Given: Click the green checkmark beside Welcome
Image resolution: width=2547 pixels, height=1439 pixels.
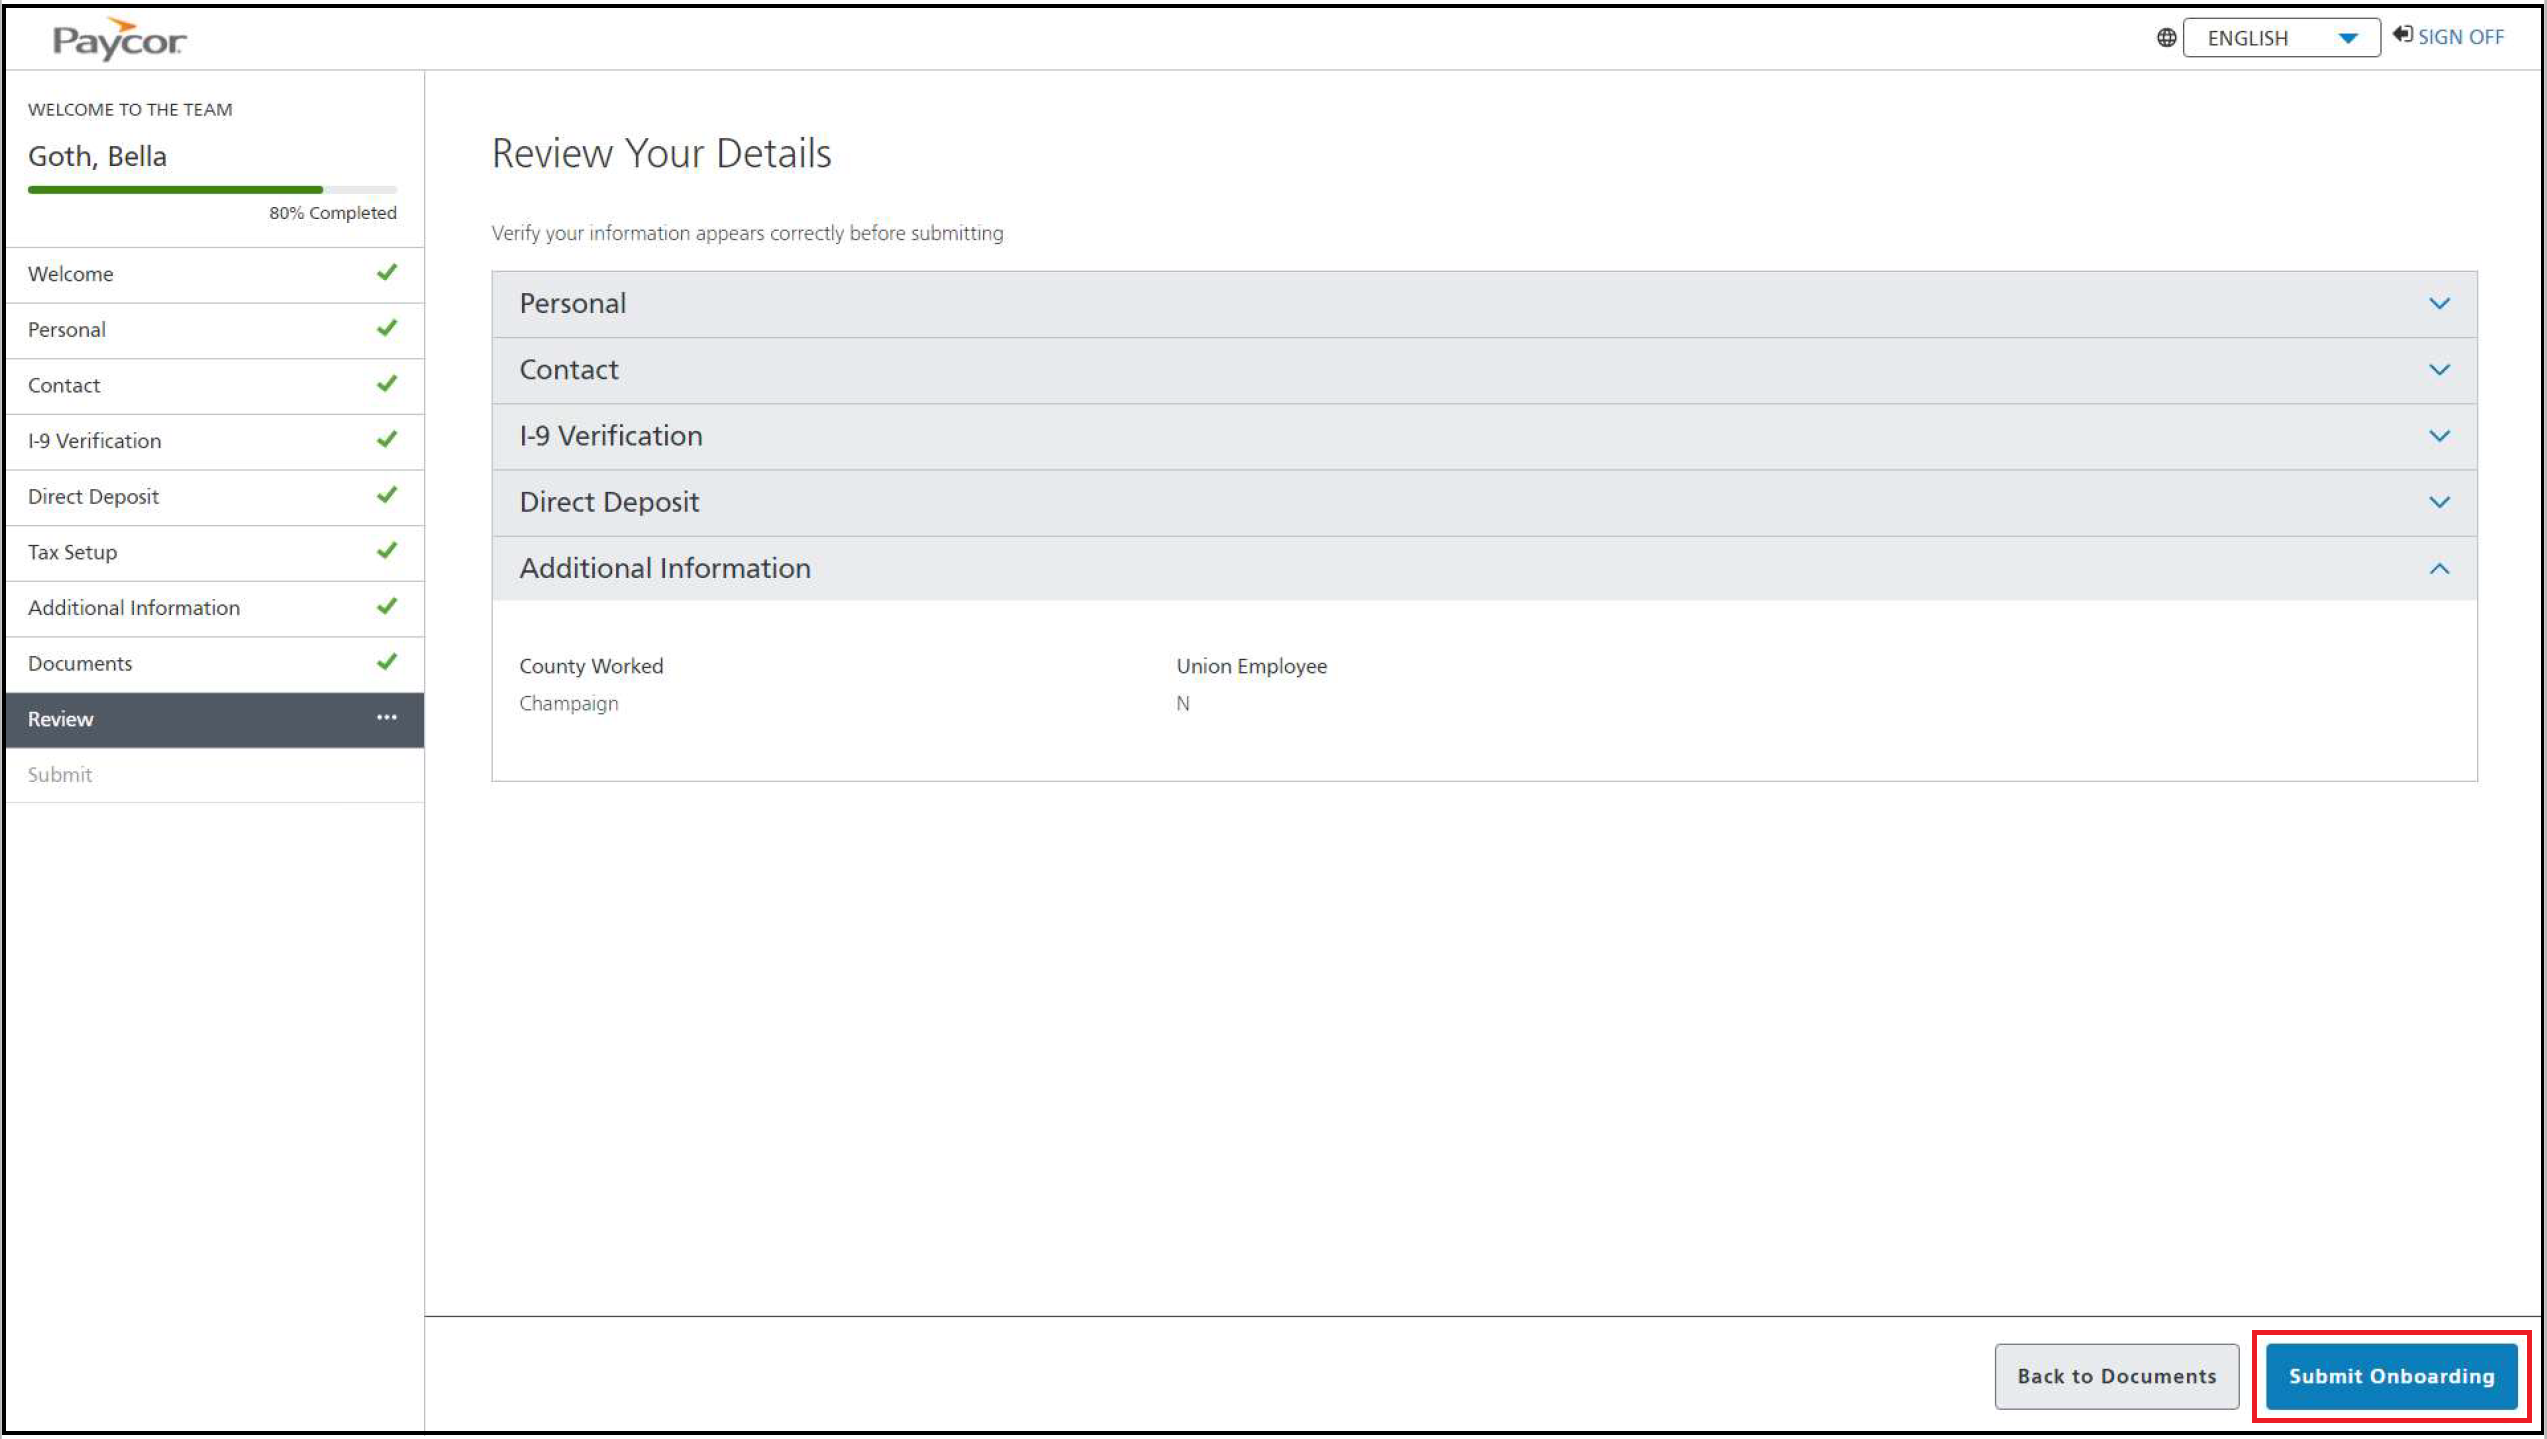Looking at the screenshot, I should [x=387, y=273].
